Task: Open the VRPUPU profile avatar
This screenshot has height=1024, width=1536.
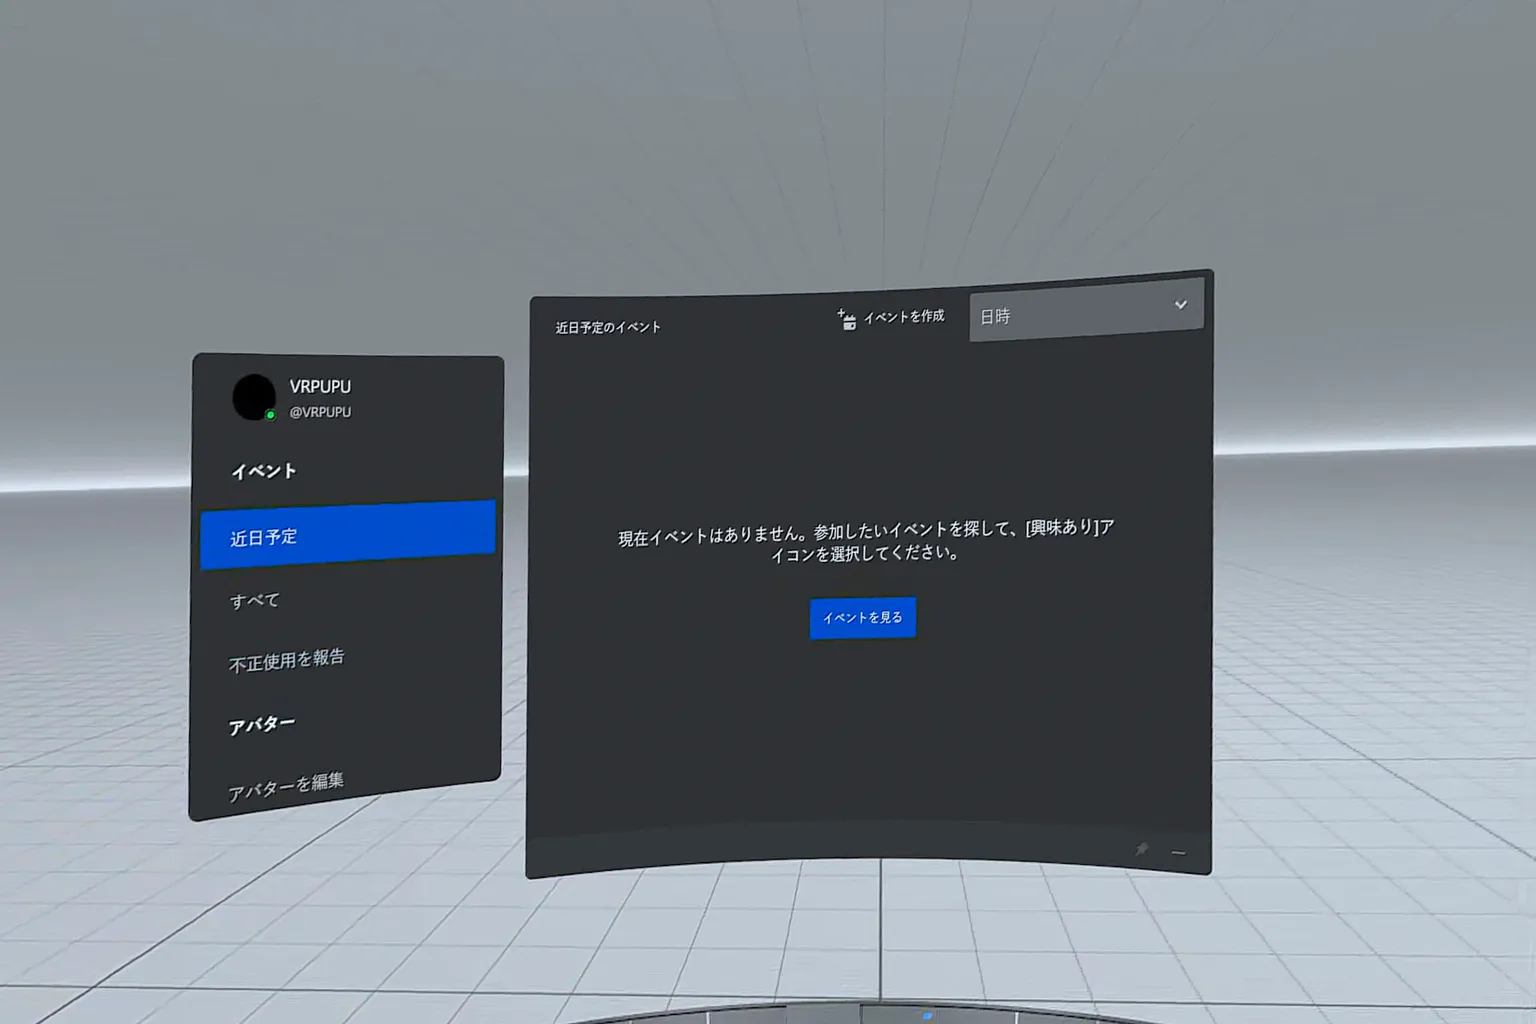Action: click(x=254, y=397)
